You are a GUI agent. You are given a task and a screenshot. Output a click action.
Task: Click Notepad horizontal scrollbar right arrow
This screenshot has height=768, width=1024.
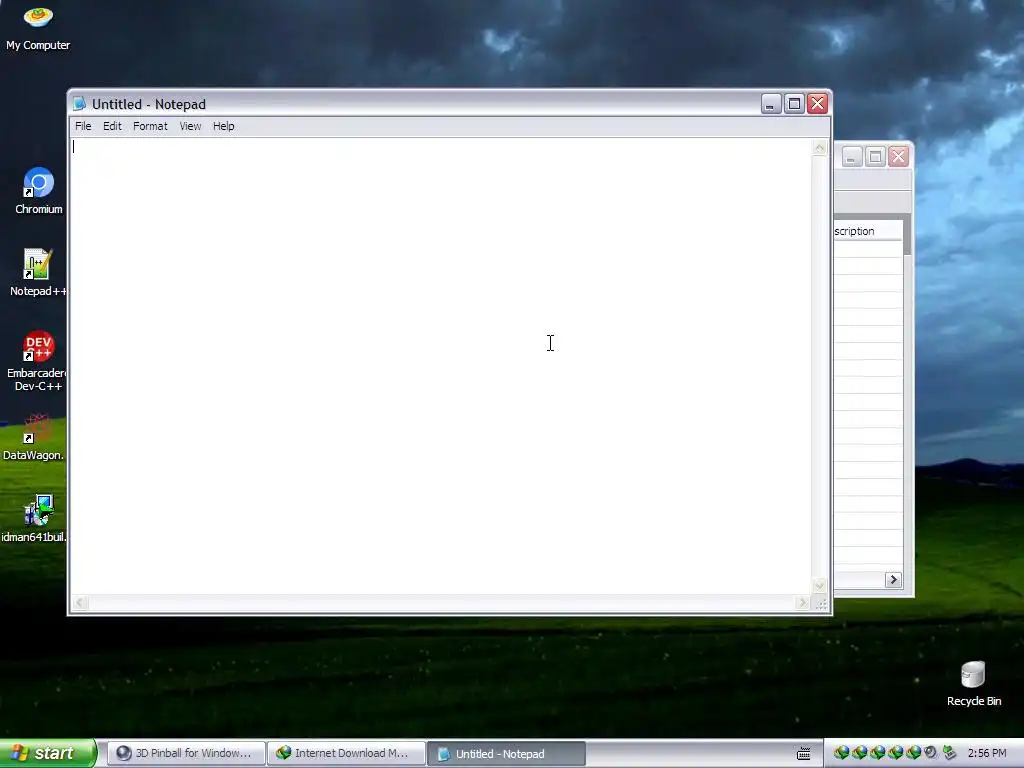coord(803,603)
